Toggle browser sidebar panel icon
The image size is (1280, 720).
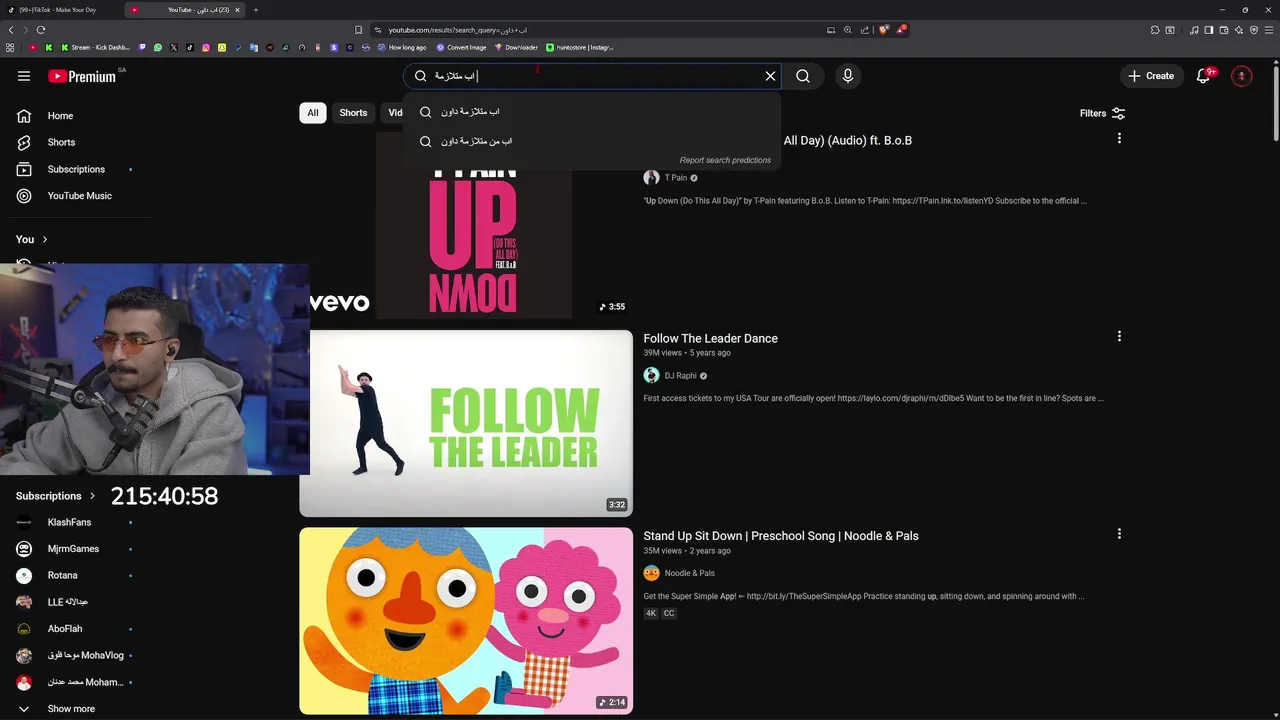coord(1209,30)
